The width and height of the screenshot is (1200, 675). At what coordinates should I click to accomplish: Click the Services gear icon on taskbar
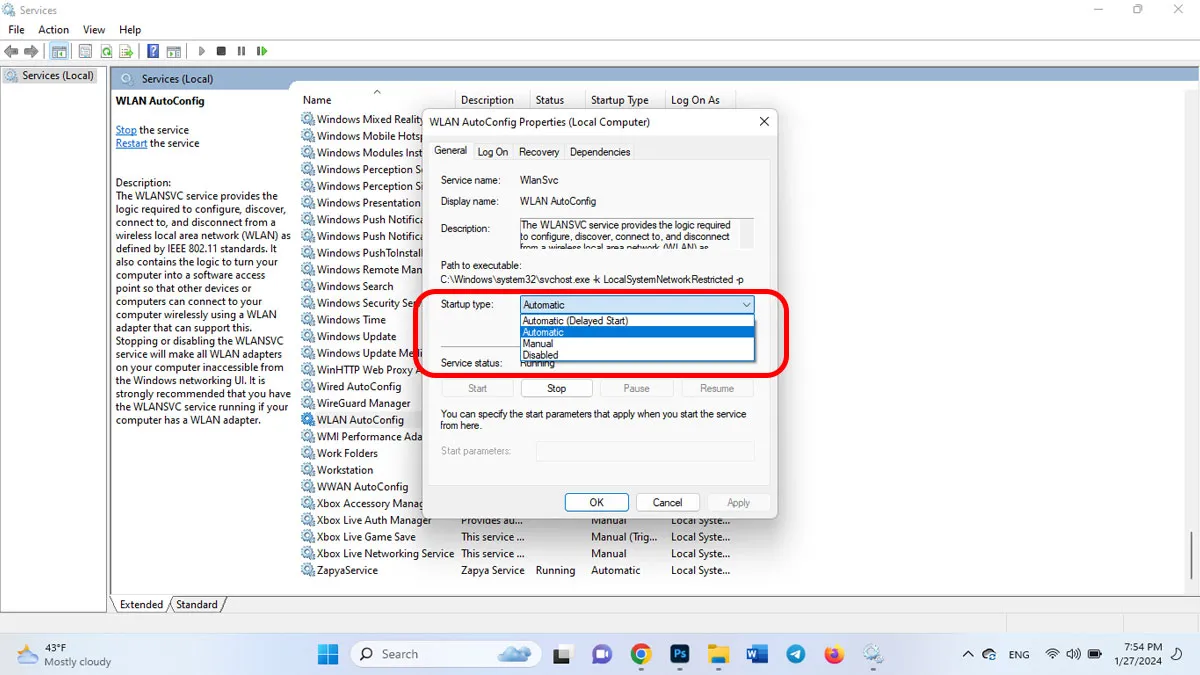pyautogui.click(x=873, y=654)
